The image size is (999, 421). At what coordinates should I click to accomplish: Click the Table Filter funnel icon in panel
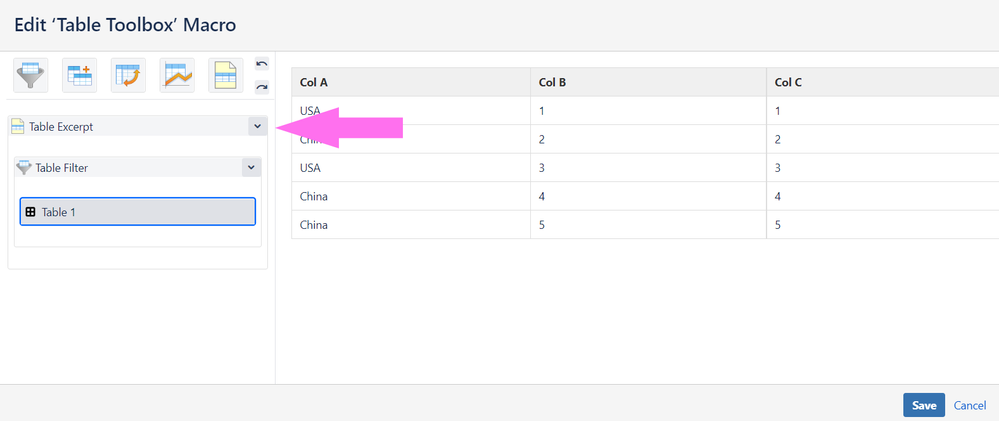(24, 168)
